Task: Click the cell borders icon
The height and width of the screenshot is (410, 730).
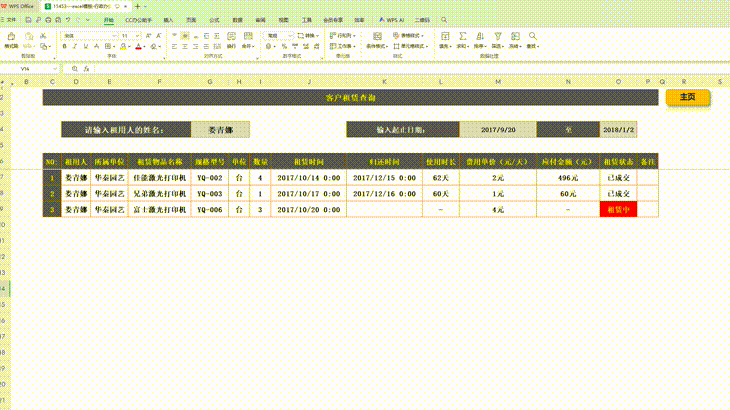Action: 108,47
